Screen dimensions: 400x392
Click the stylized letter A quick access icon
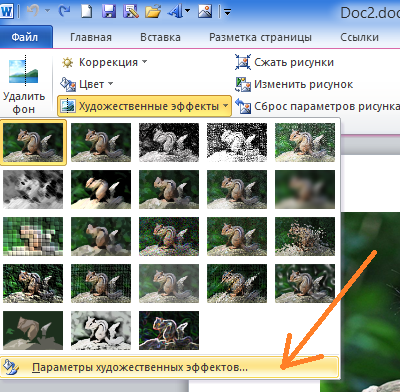coord(175,12)
